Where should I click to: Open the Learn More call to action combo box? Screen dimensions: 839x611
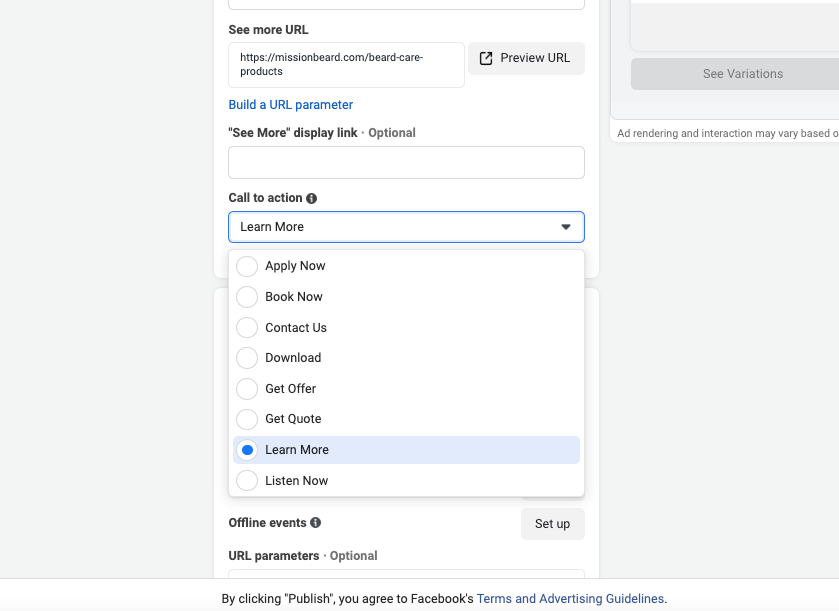click(x=407, y=227)
